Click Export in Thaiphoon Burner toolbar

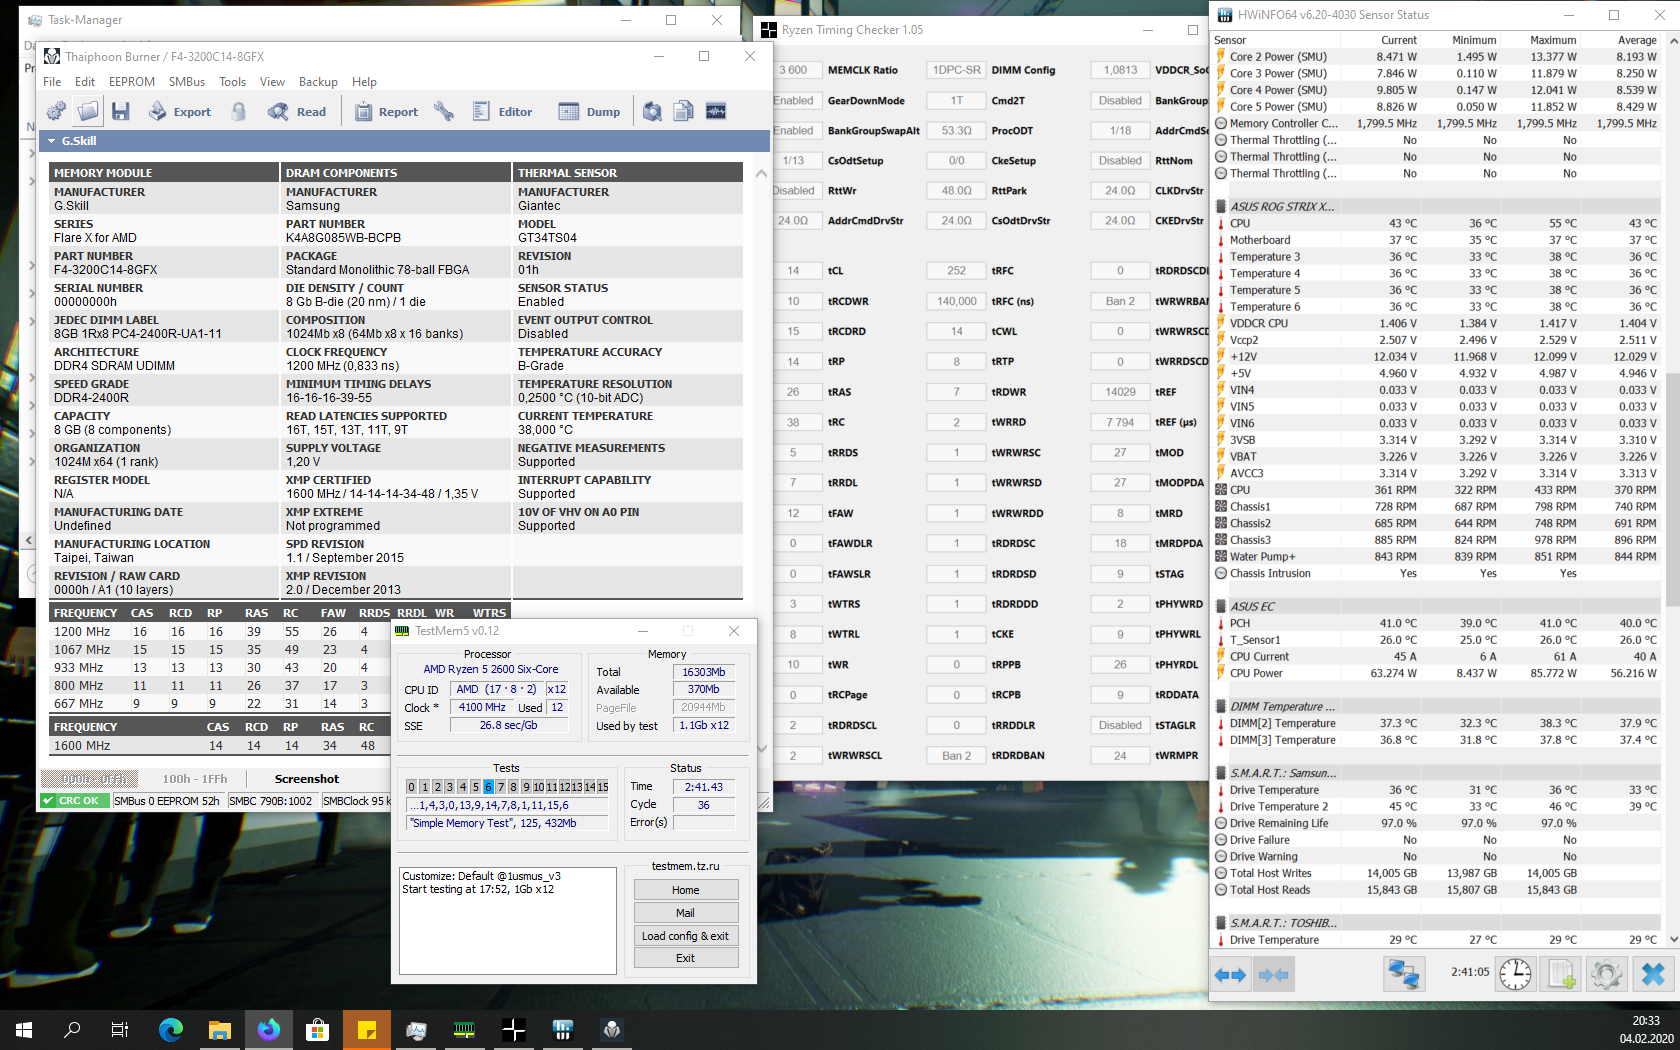[x=180, y=112]
